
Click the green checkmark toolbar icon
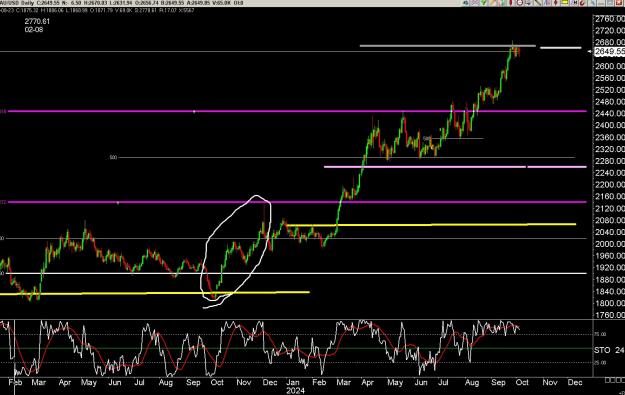[483, 2]
